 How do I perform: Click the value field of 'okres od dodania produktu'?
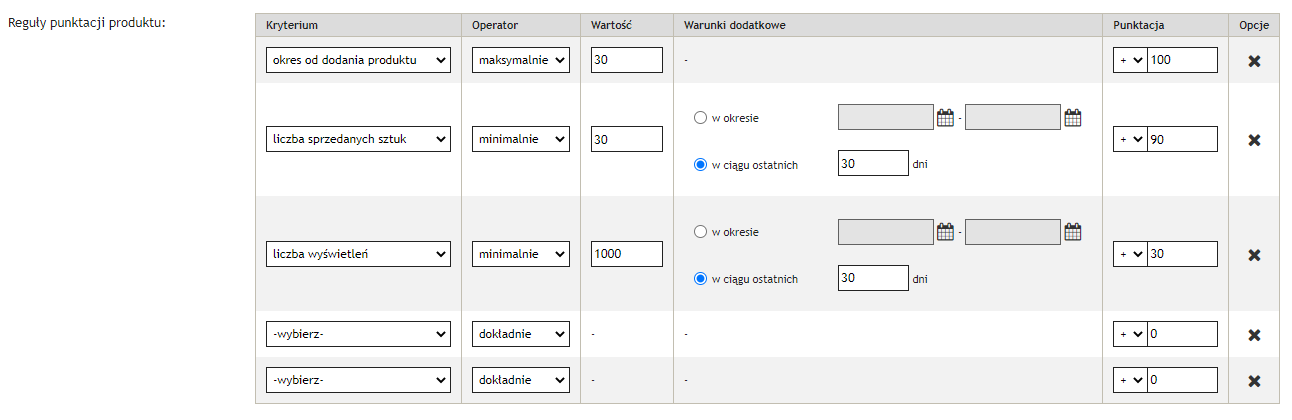tap(626, 60)
